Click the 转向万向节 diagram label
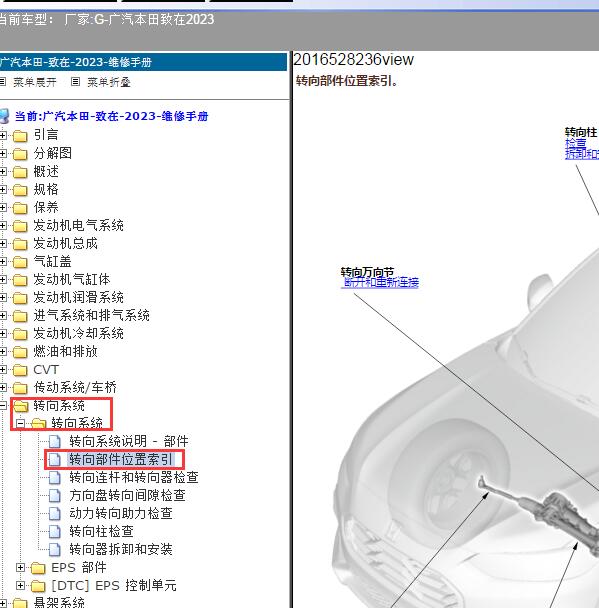 [x=367, y=272]
